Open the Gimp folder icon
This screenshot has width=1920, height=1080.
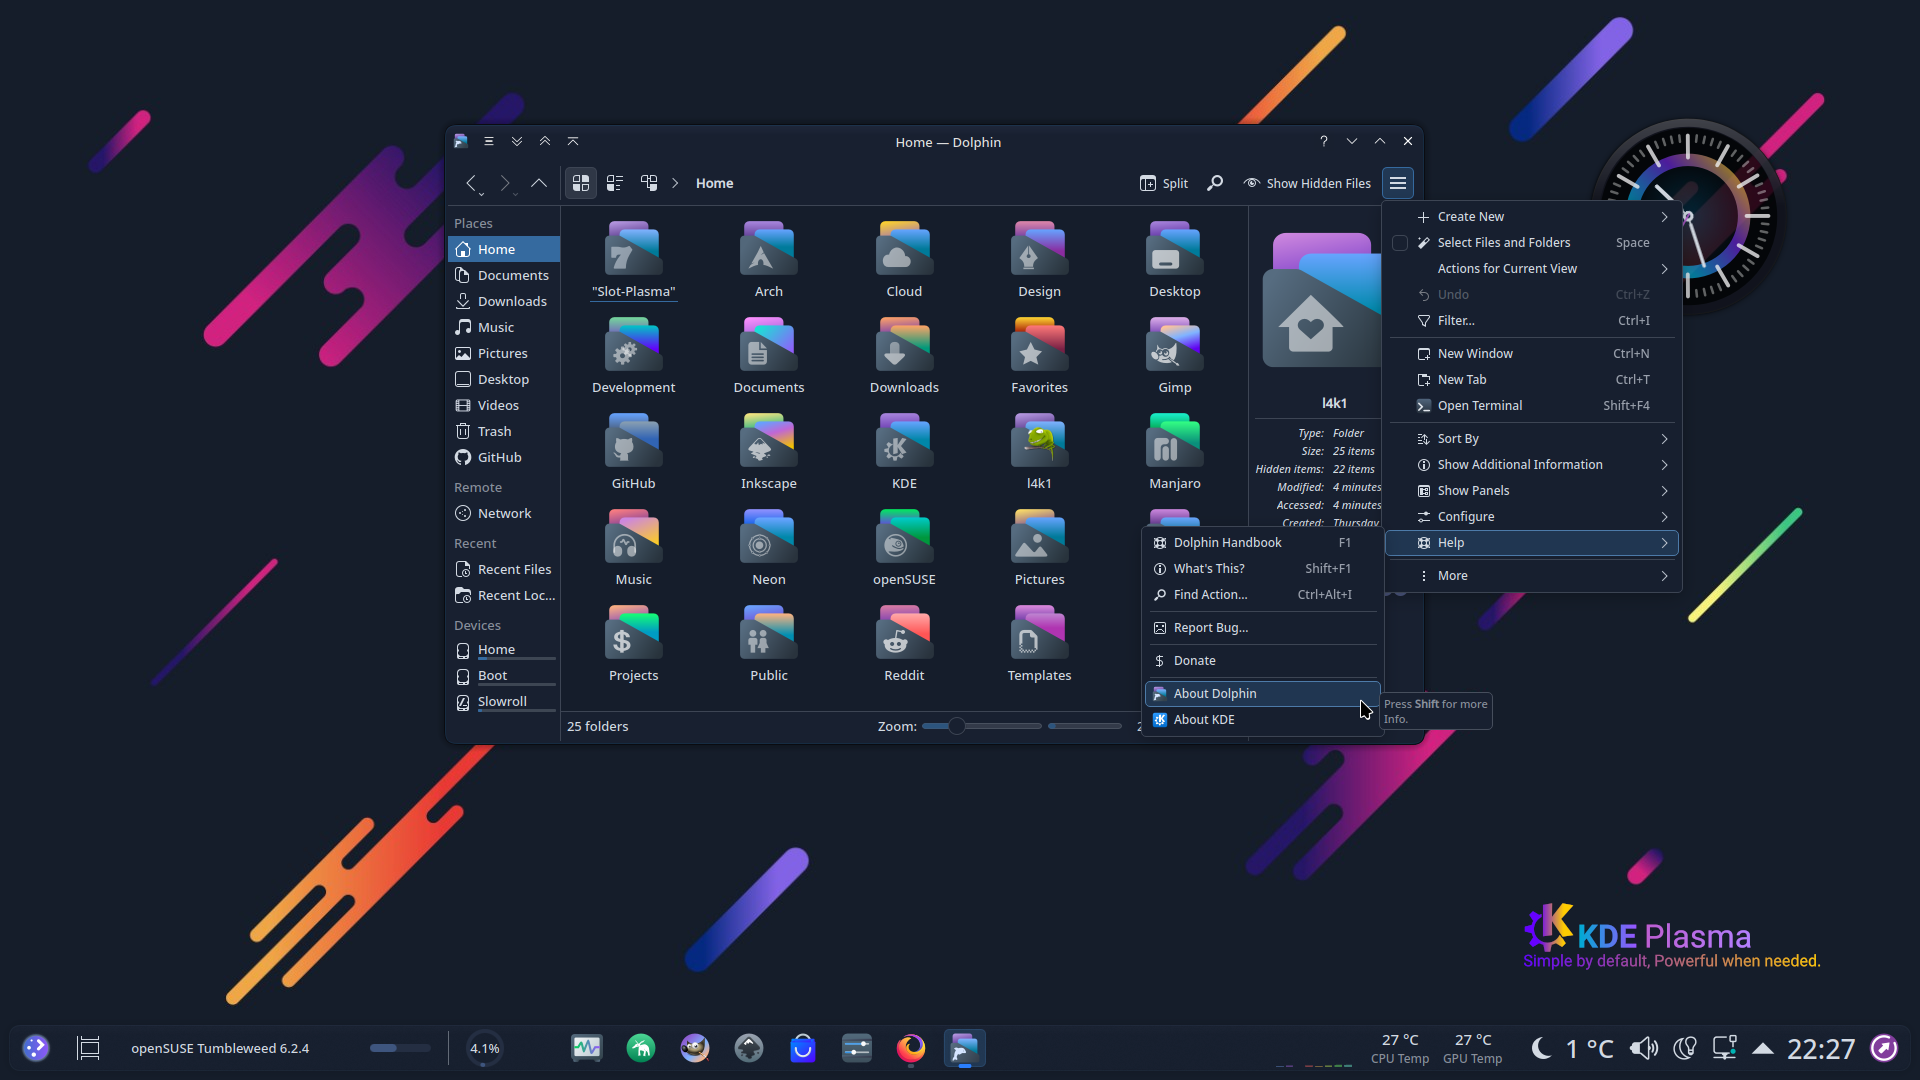1174,346
